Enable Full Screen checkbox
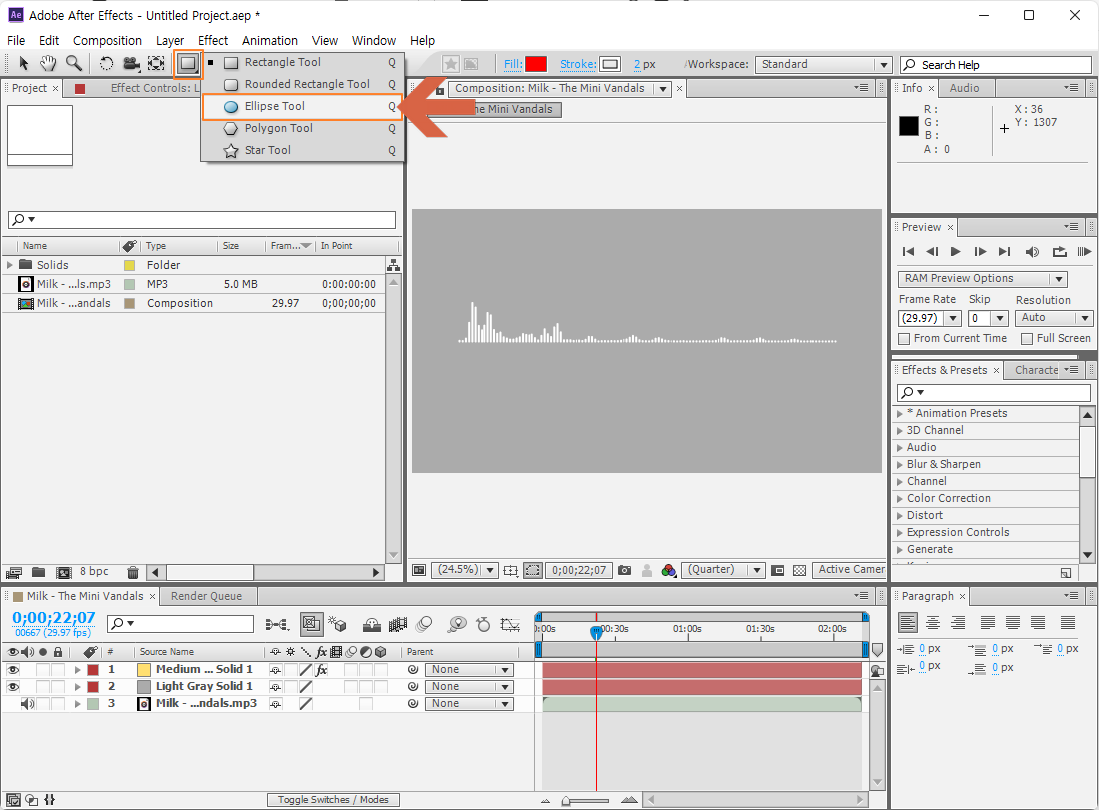Viewport: 1099px width, 810px height. [1028, 339]
